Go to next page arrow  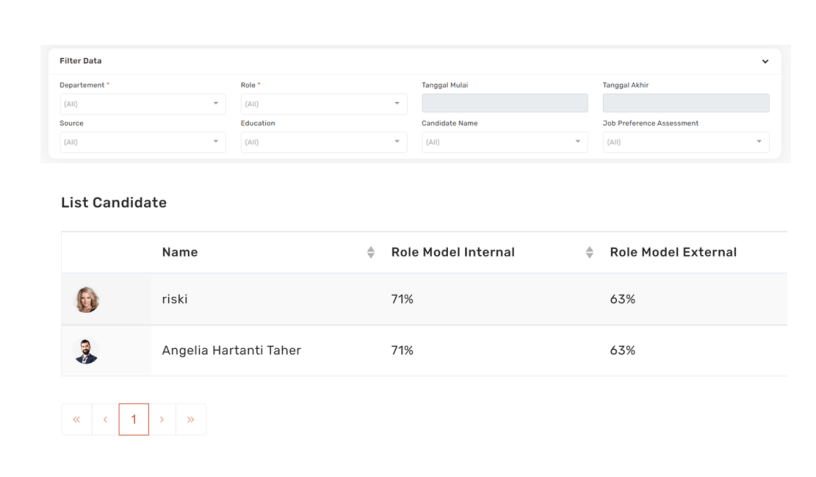[x=162, y=420]
